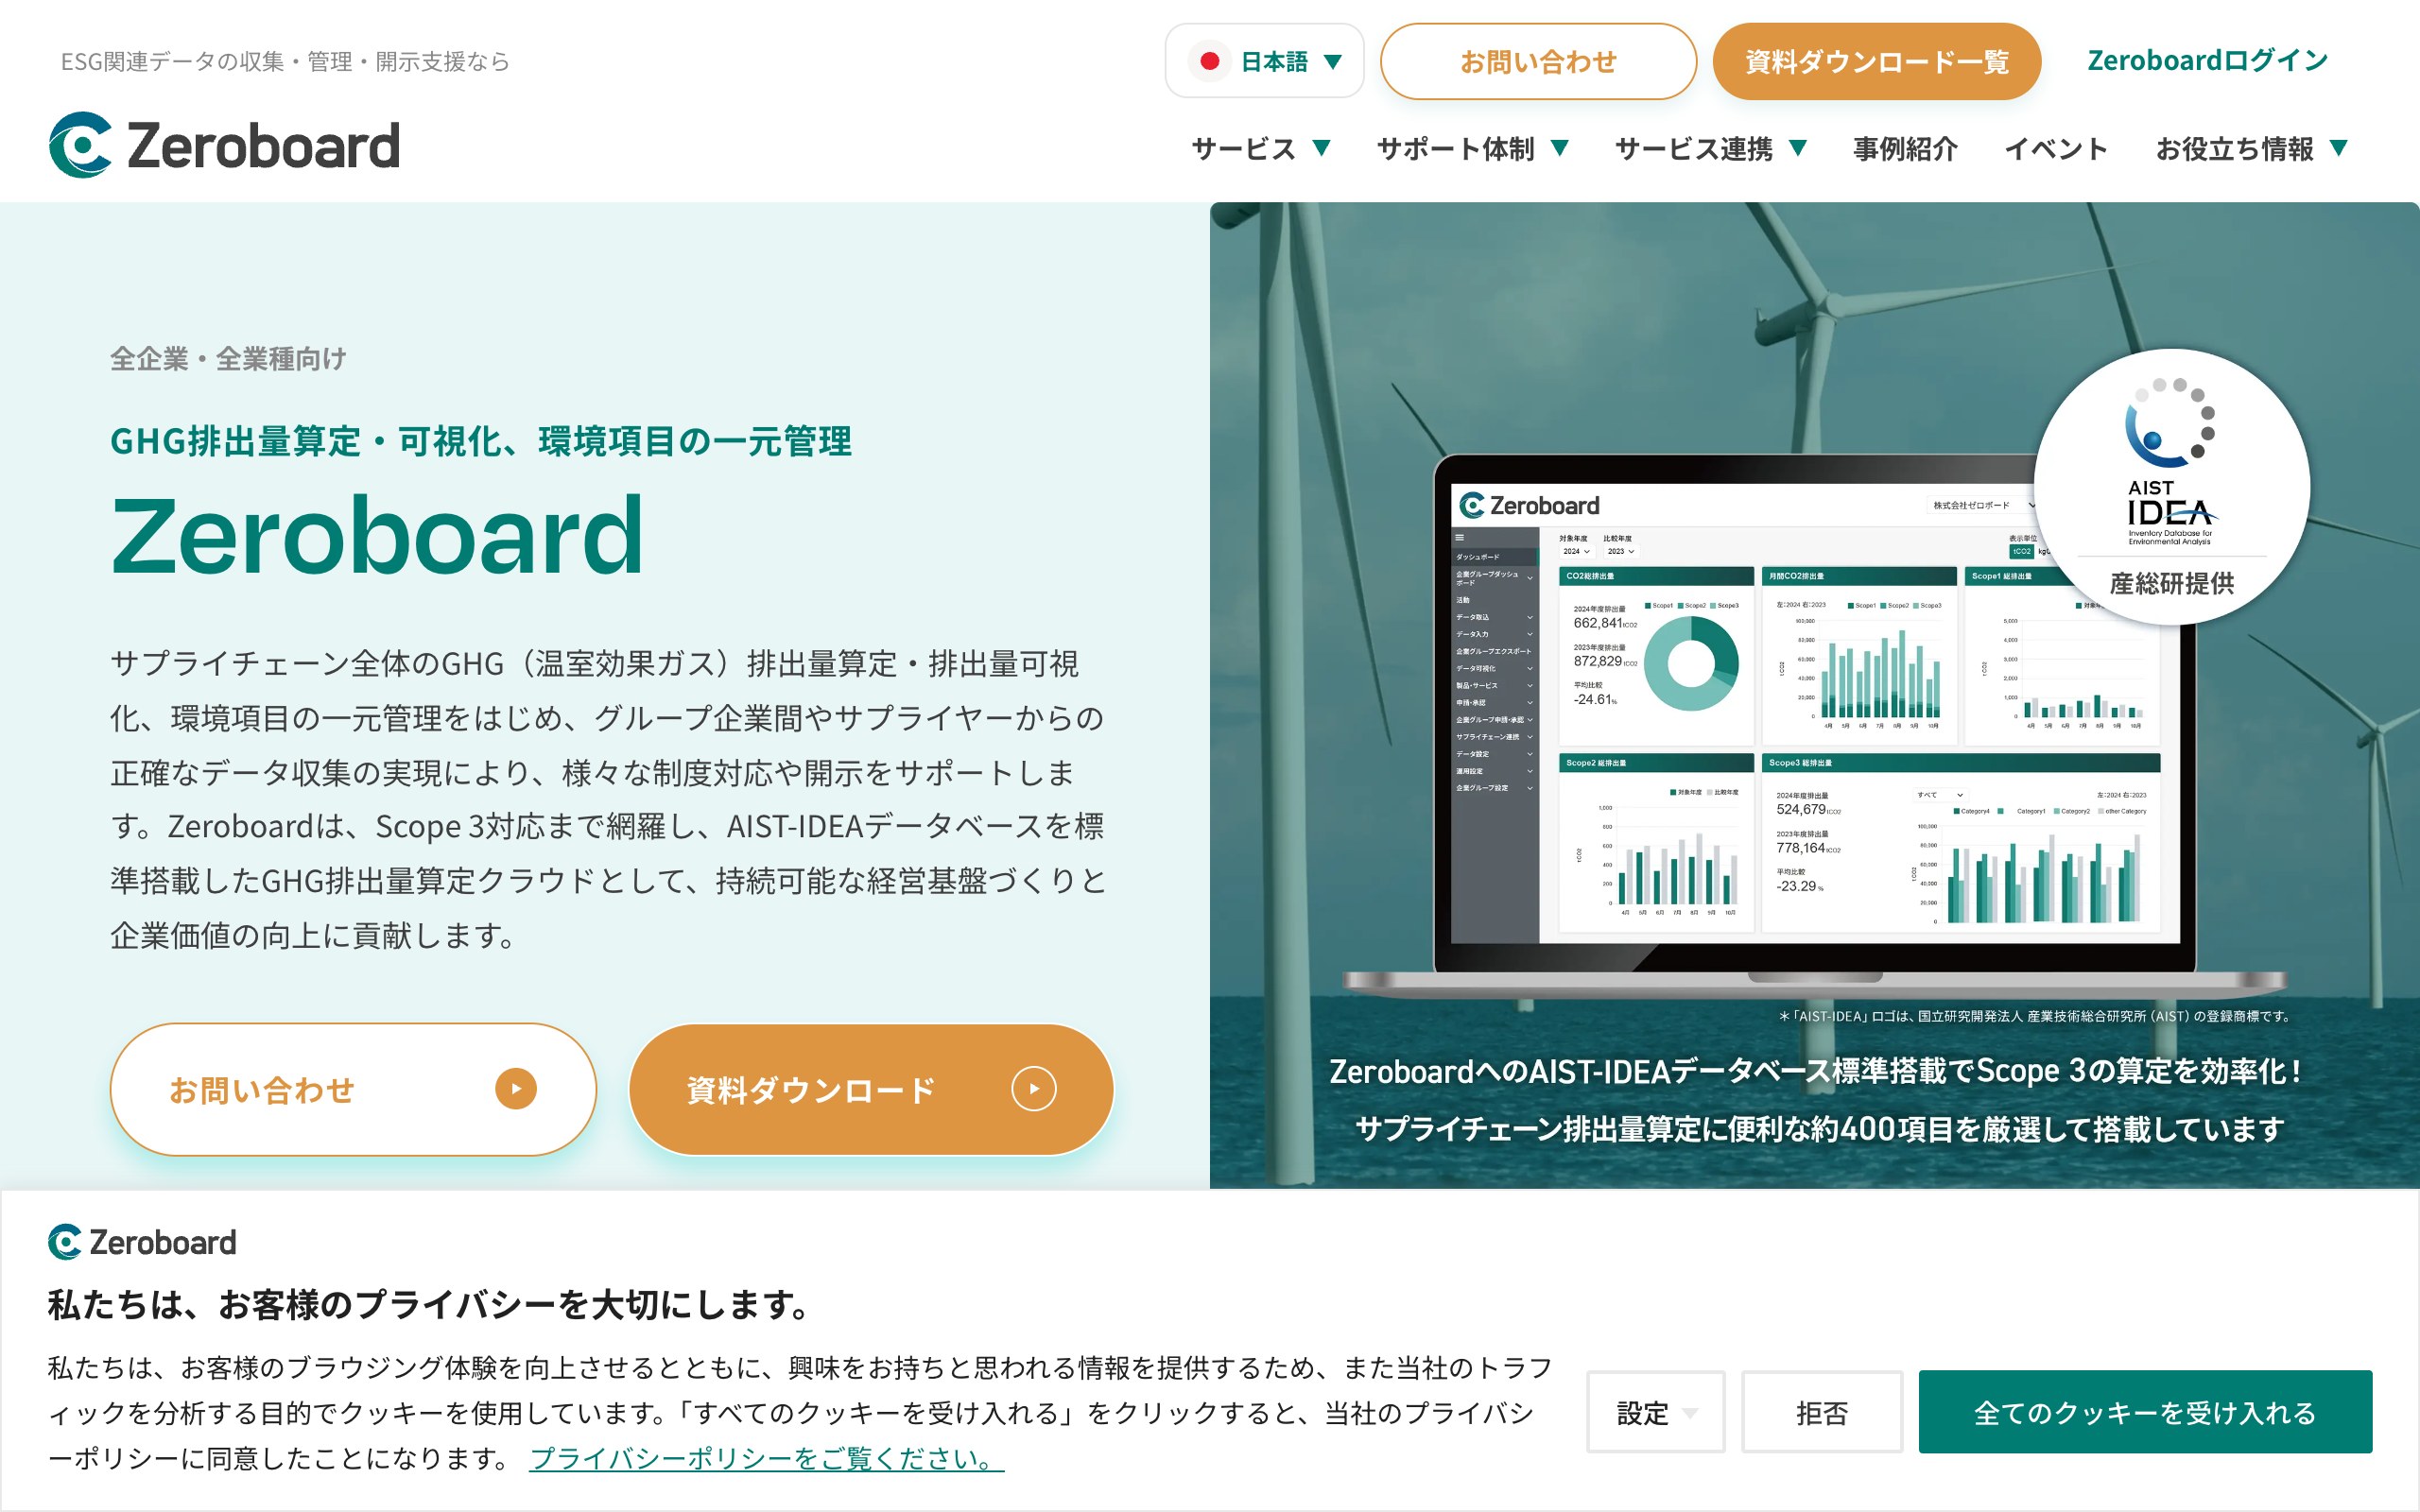Open the イベント menu item
This screenshot has width=2420, height=1512.
(x=2056, y=149)
